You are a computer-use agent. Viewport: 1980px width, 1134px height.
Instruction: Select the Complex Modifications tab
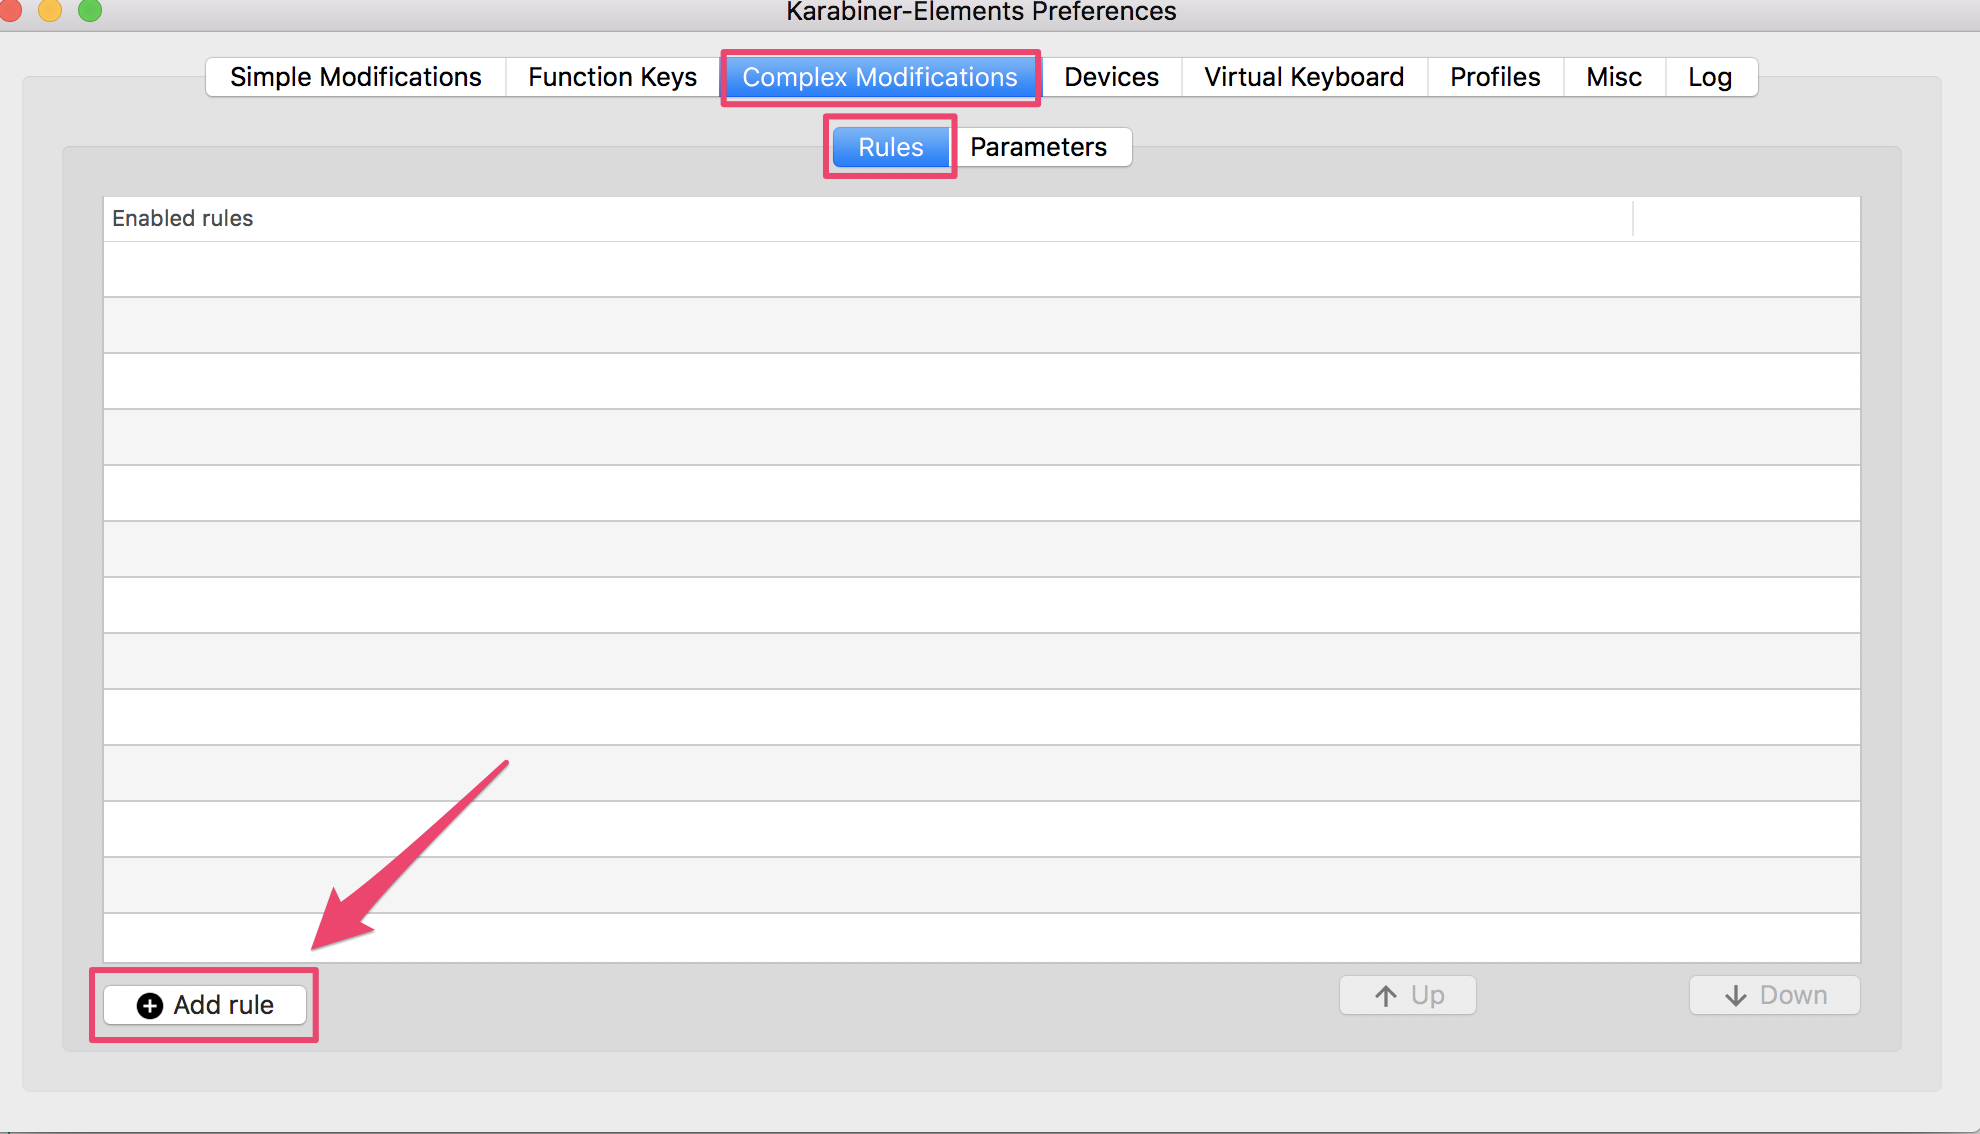(879, 77)
